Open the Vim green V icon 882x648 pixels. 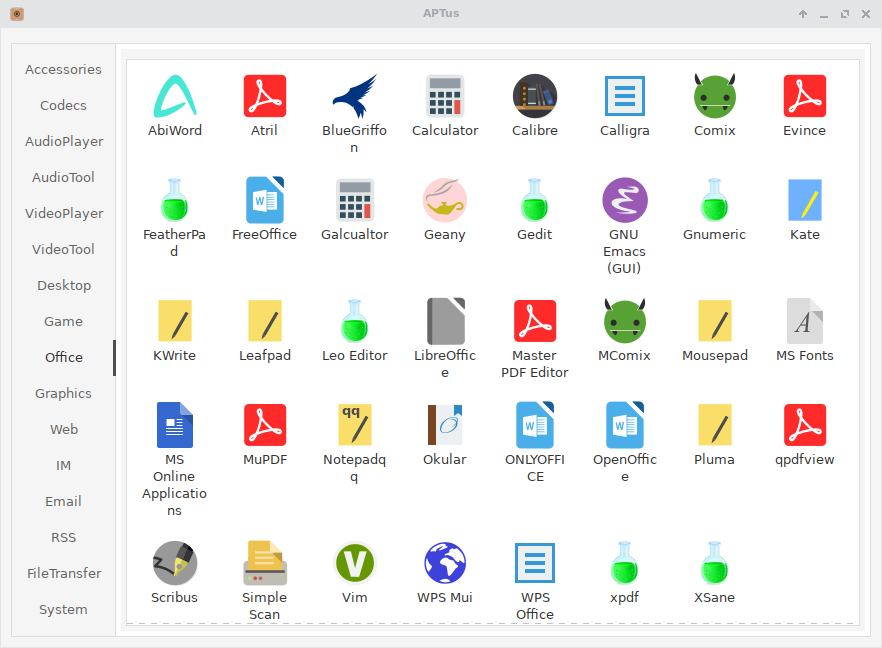click(354, 563)
